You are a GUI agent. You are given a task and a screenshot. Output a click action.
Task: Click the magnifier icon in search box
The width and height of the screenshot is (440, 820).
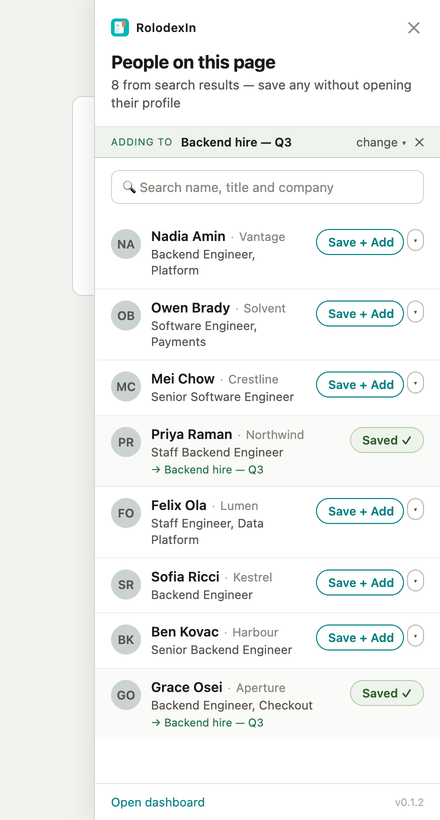[129, 187]
